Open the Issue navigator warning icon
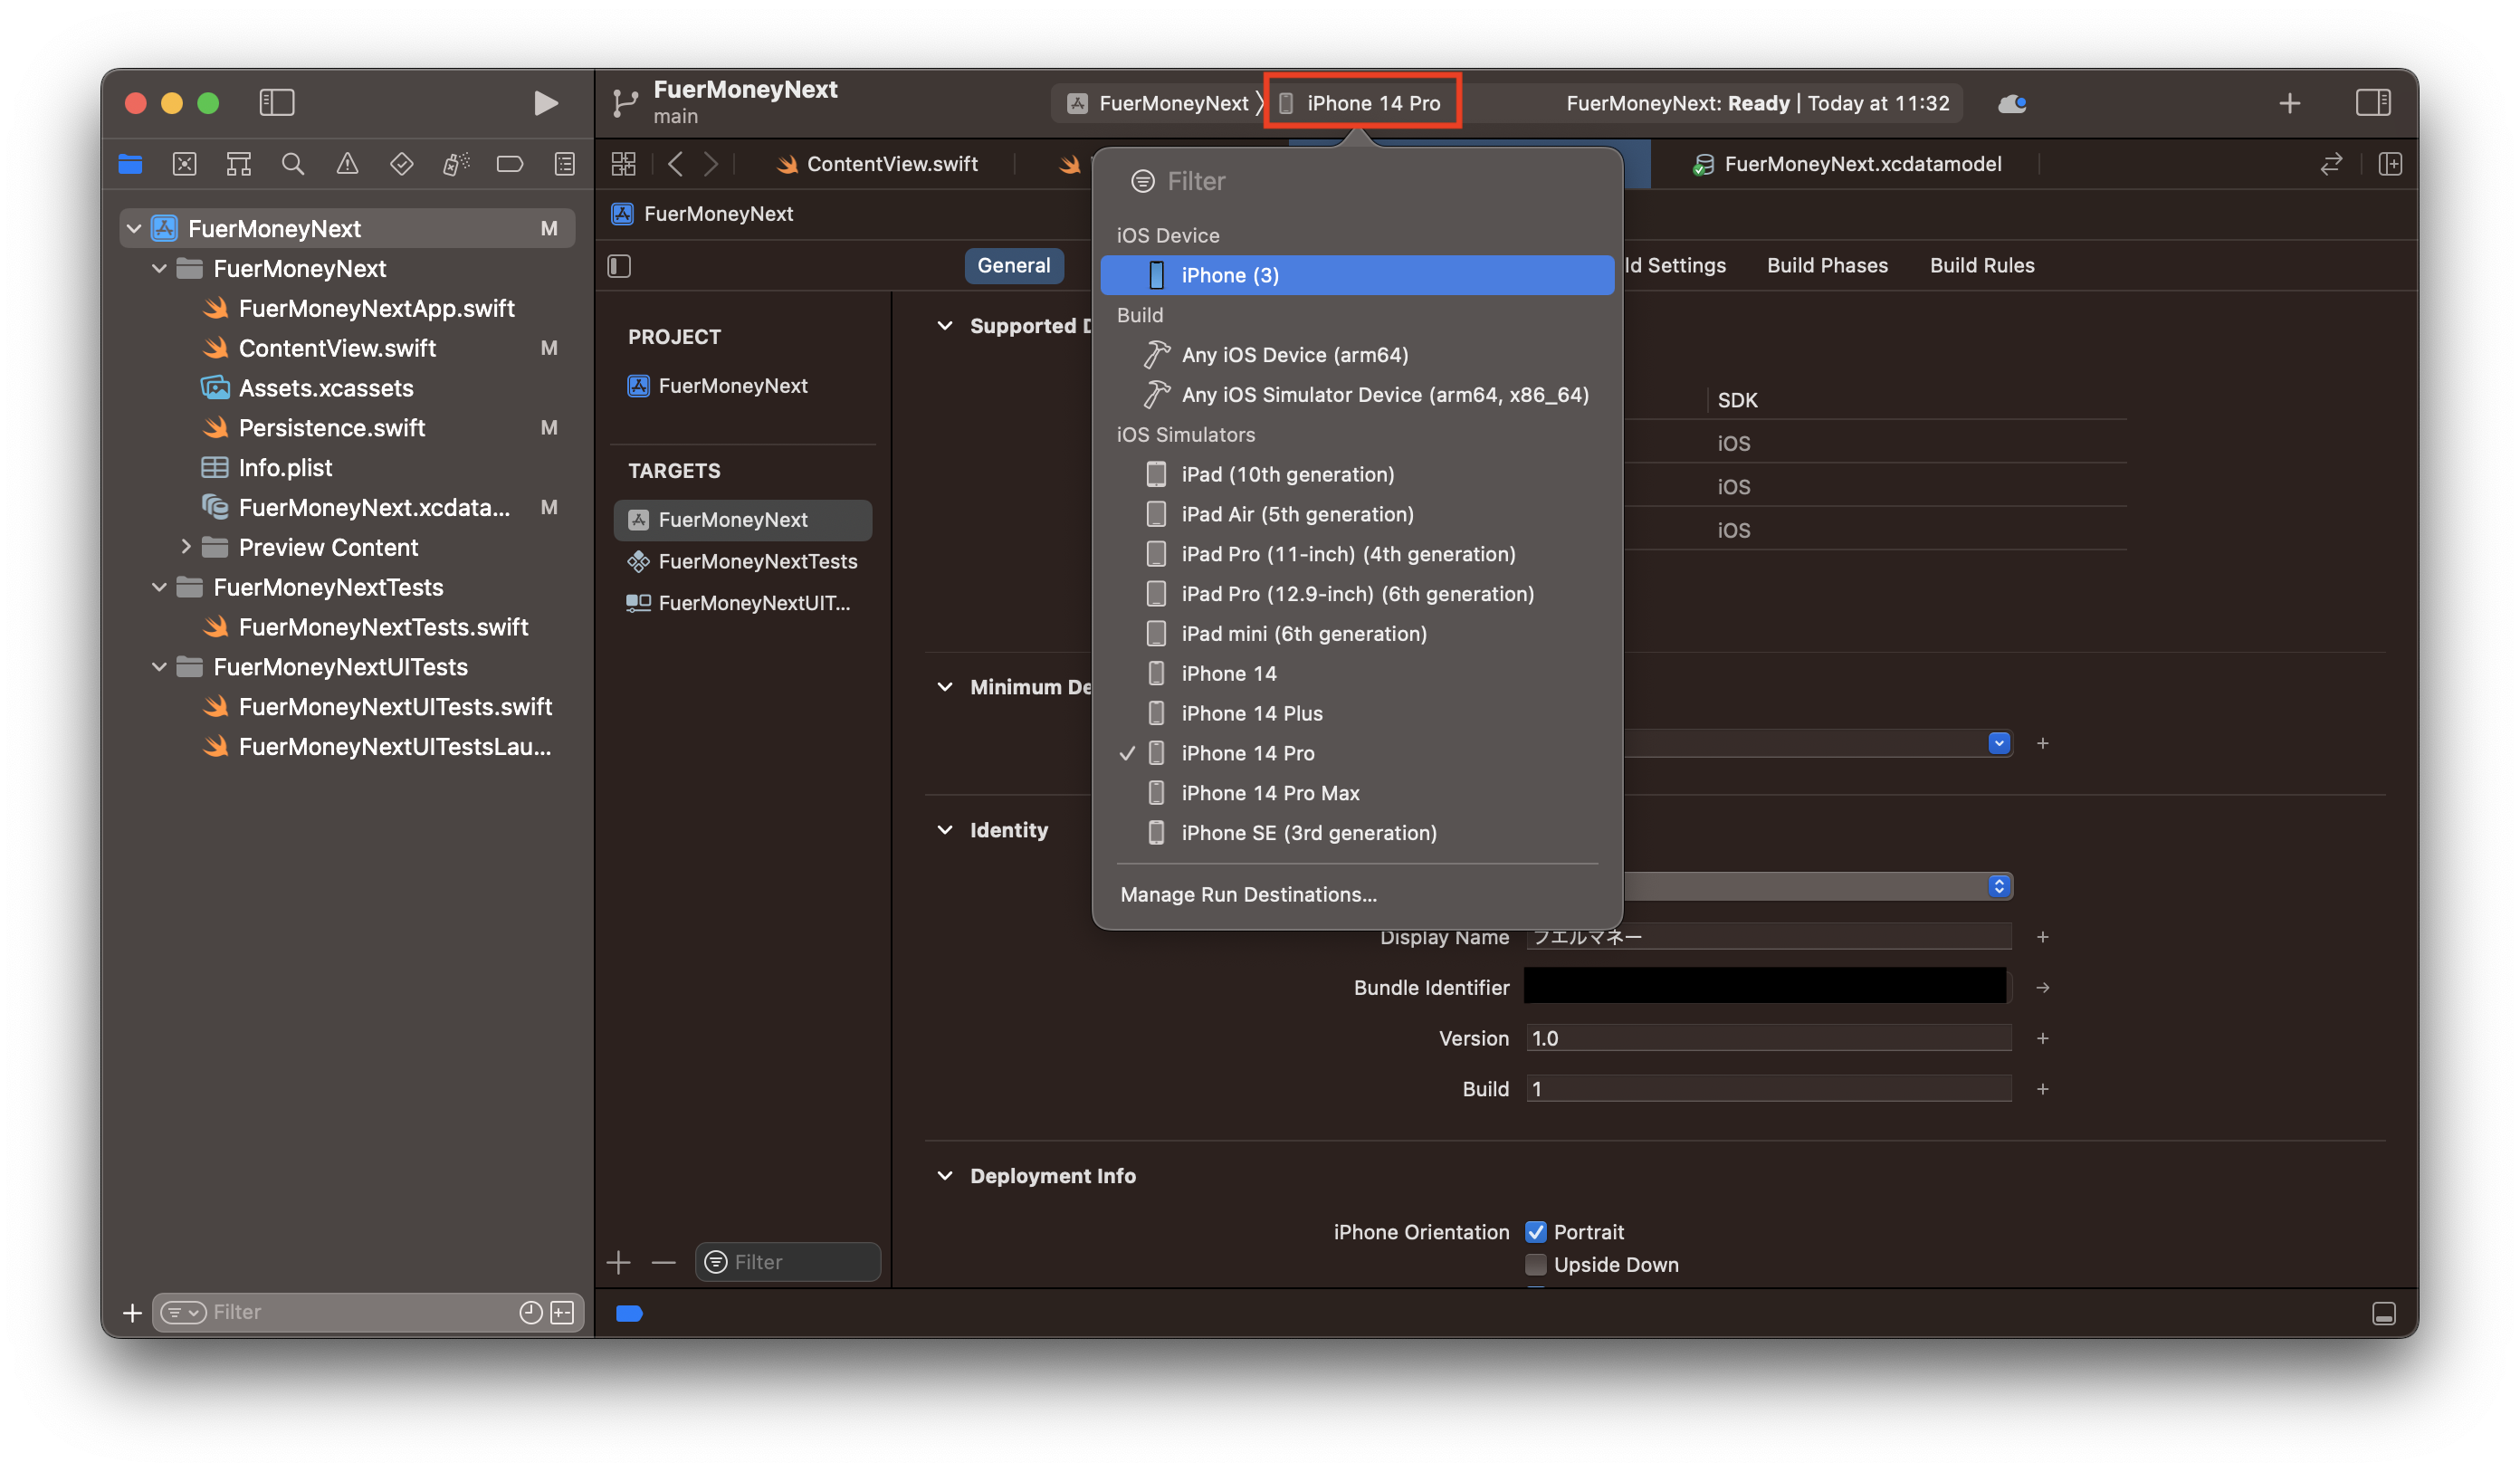2520x1472 pixels. point(347,163)
